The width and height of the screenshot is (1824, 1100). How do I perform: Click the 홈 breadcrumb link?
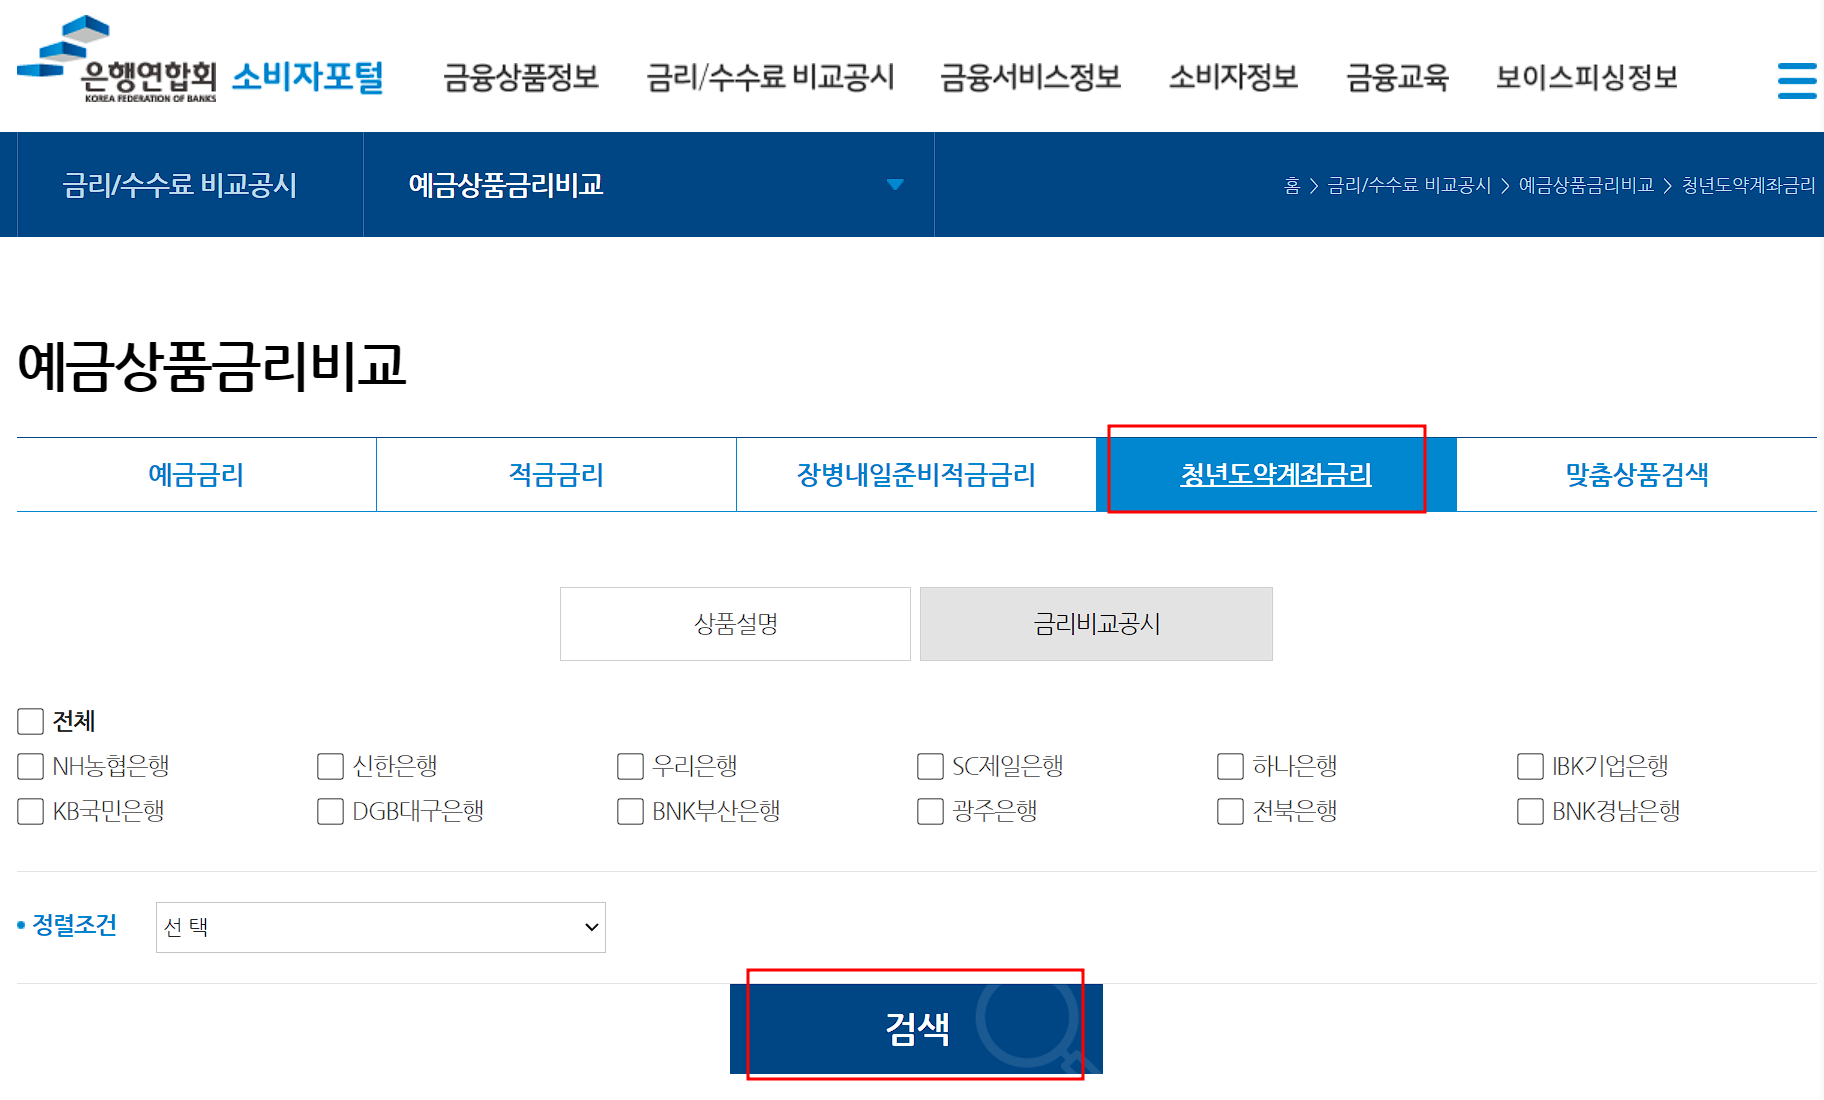pyautogui.click(x=1290, y=185)
